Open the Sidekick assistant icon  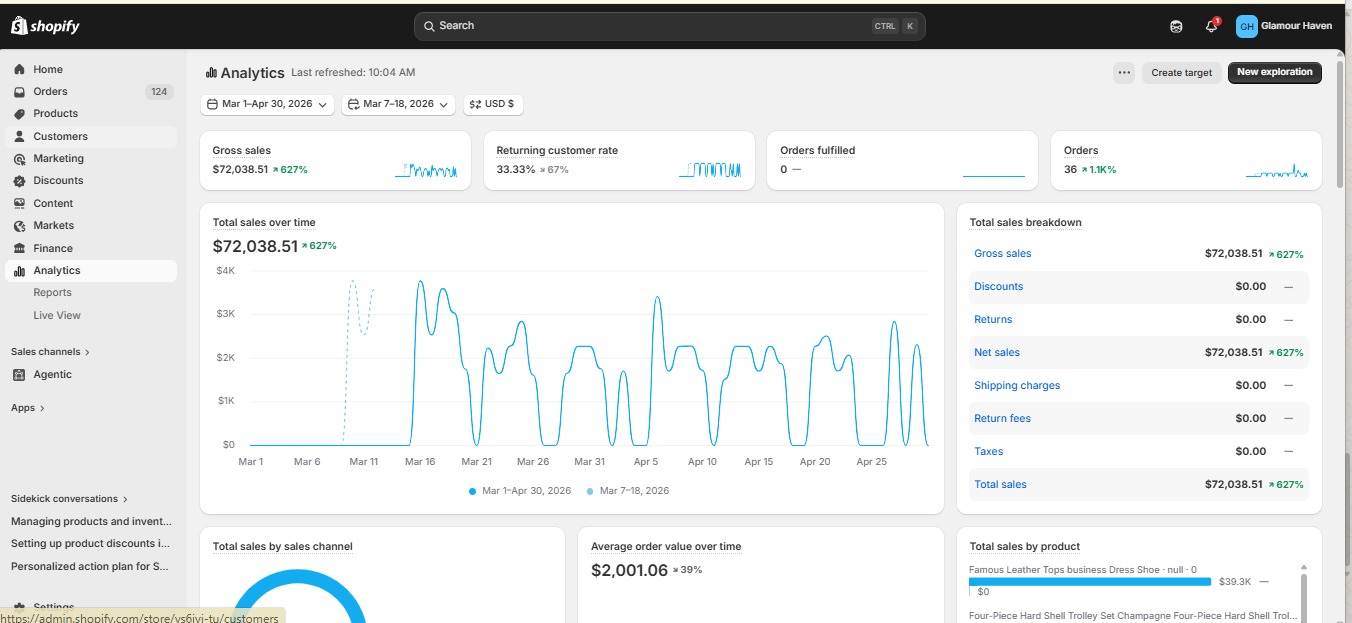click(1176, 26)
